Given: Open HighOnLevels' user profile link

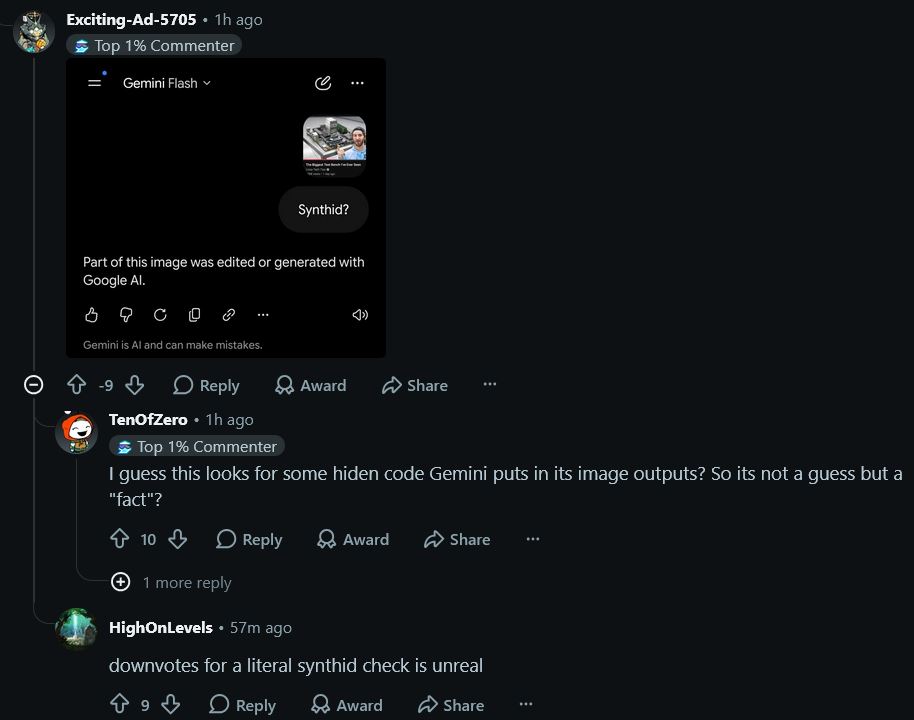Looking at the screenshot, I should coord(161,627).
